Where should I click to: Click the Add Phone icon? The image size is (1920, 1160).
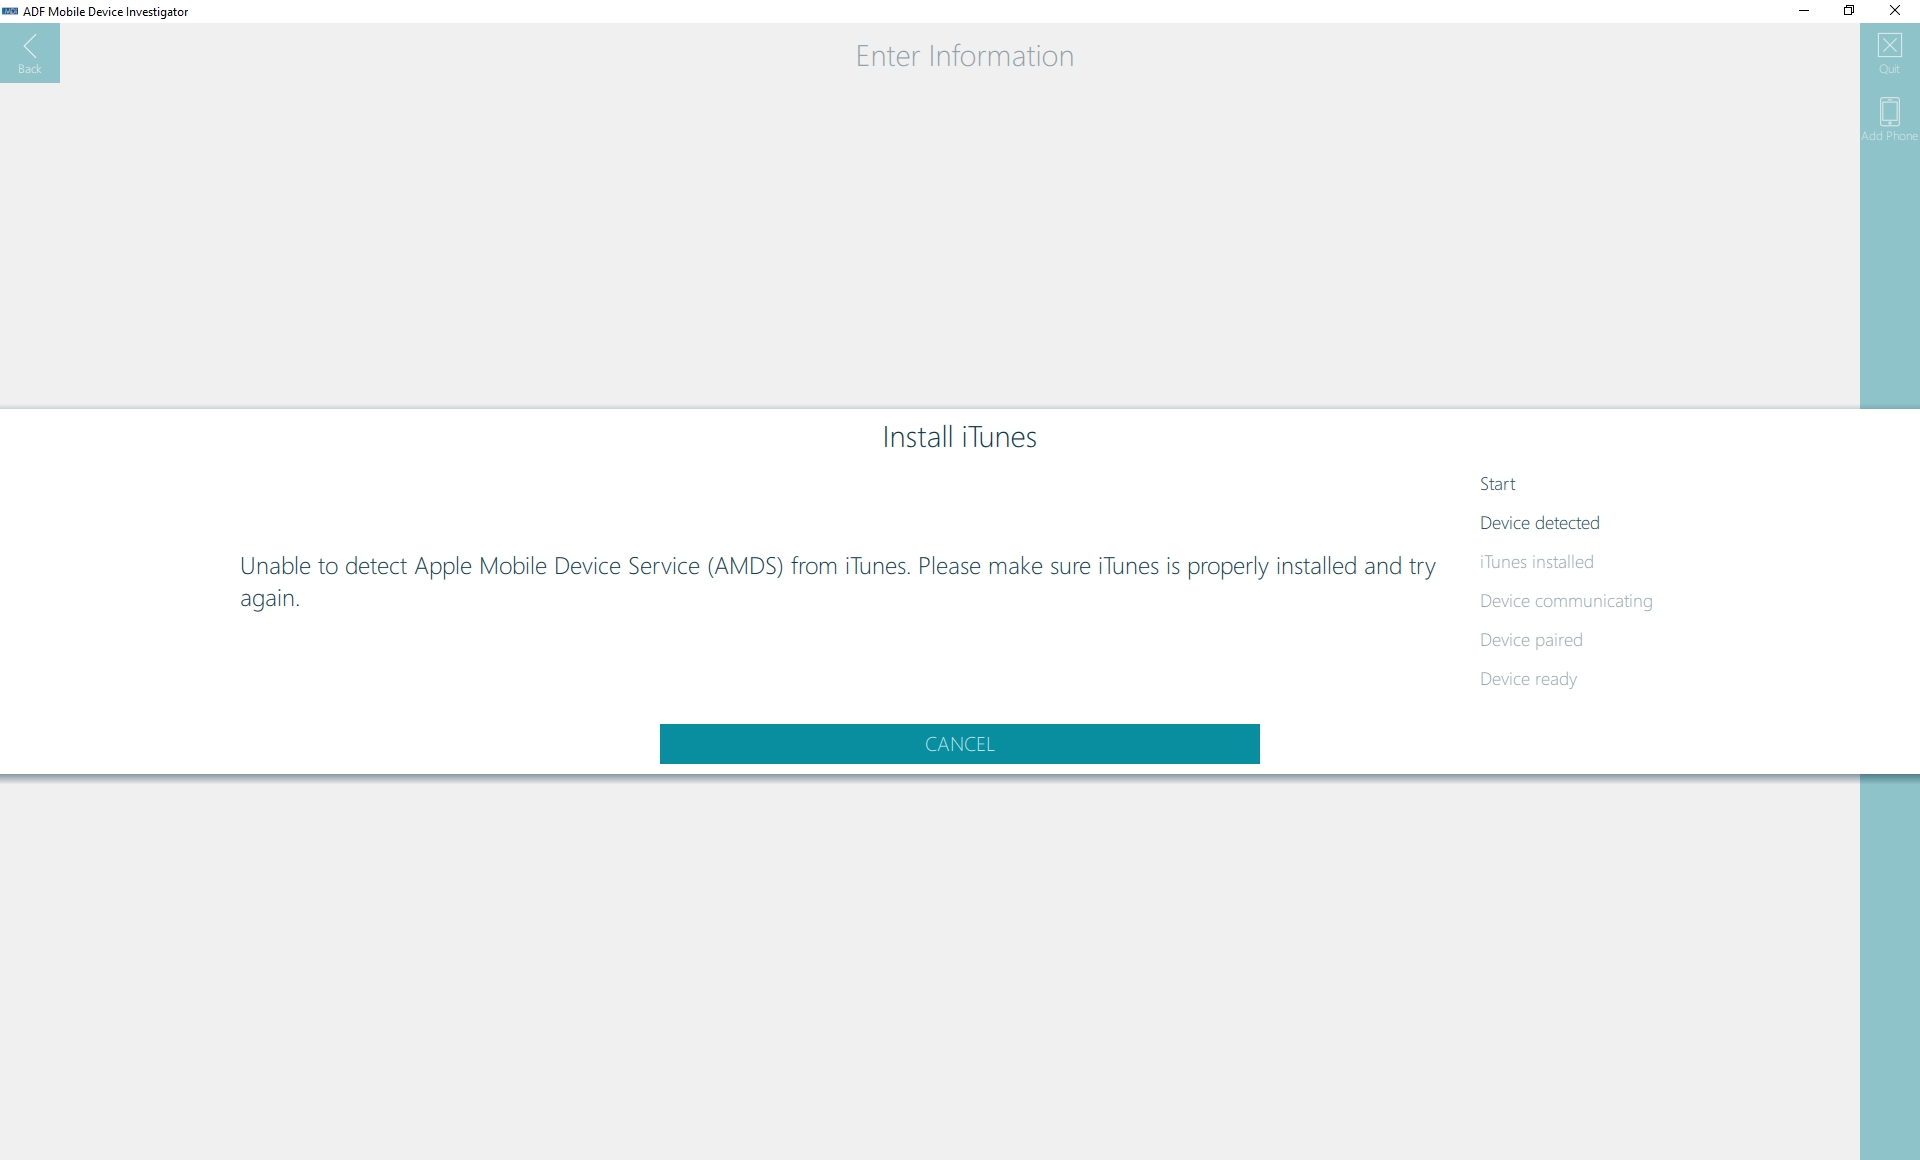pyautogui.click(x=1889, y=110)
